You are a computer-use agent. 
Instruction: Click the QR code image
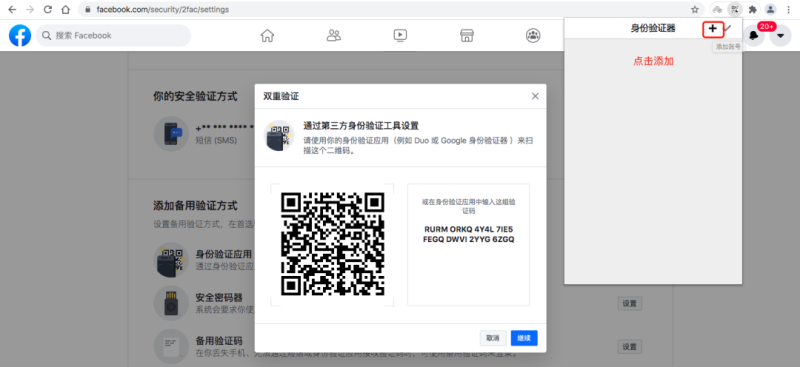click(x=333, y=243)
